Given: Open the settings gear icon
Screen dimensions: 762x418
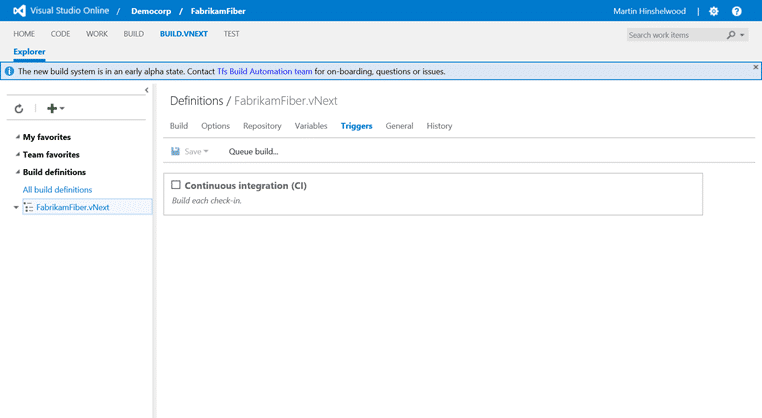Looking at the screenshot, I should (x=713, y=11).
